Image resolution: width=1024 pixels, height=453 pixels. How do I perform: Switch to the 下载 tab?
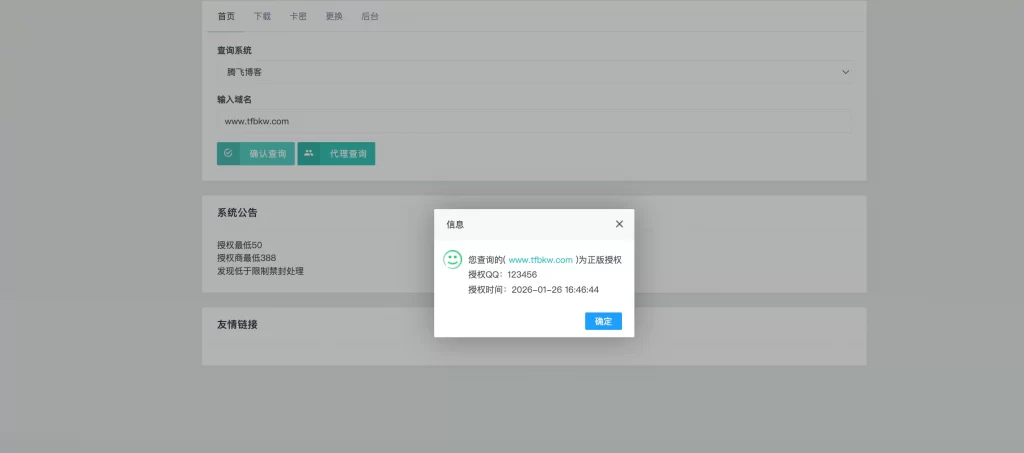pyautogui.click(x=262, y=16)
